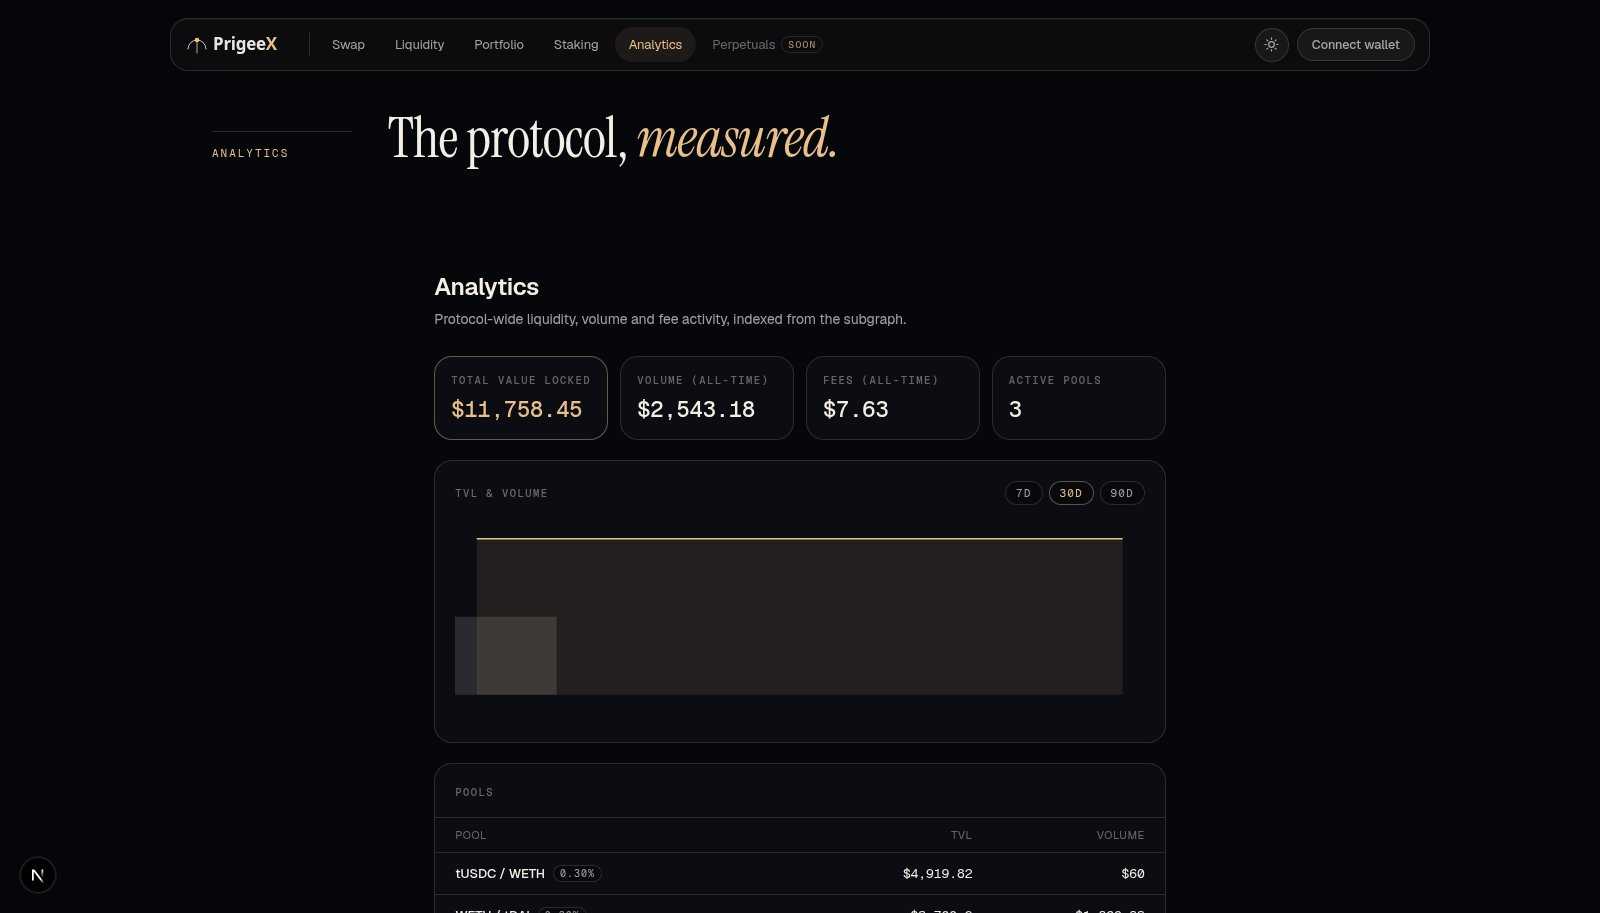Screen dimensions: 1600x913
Task: Click the Active Pools stat card
Action: coord(1079,398)
